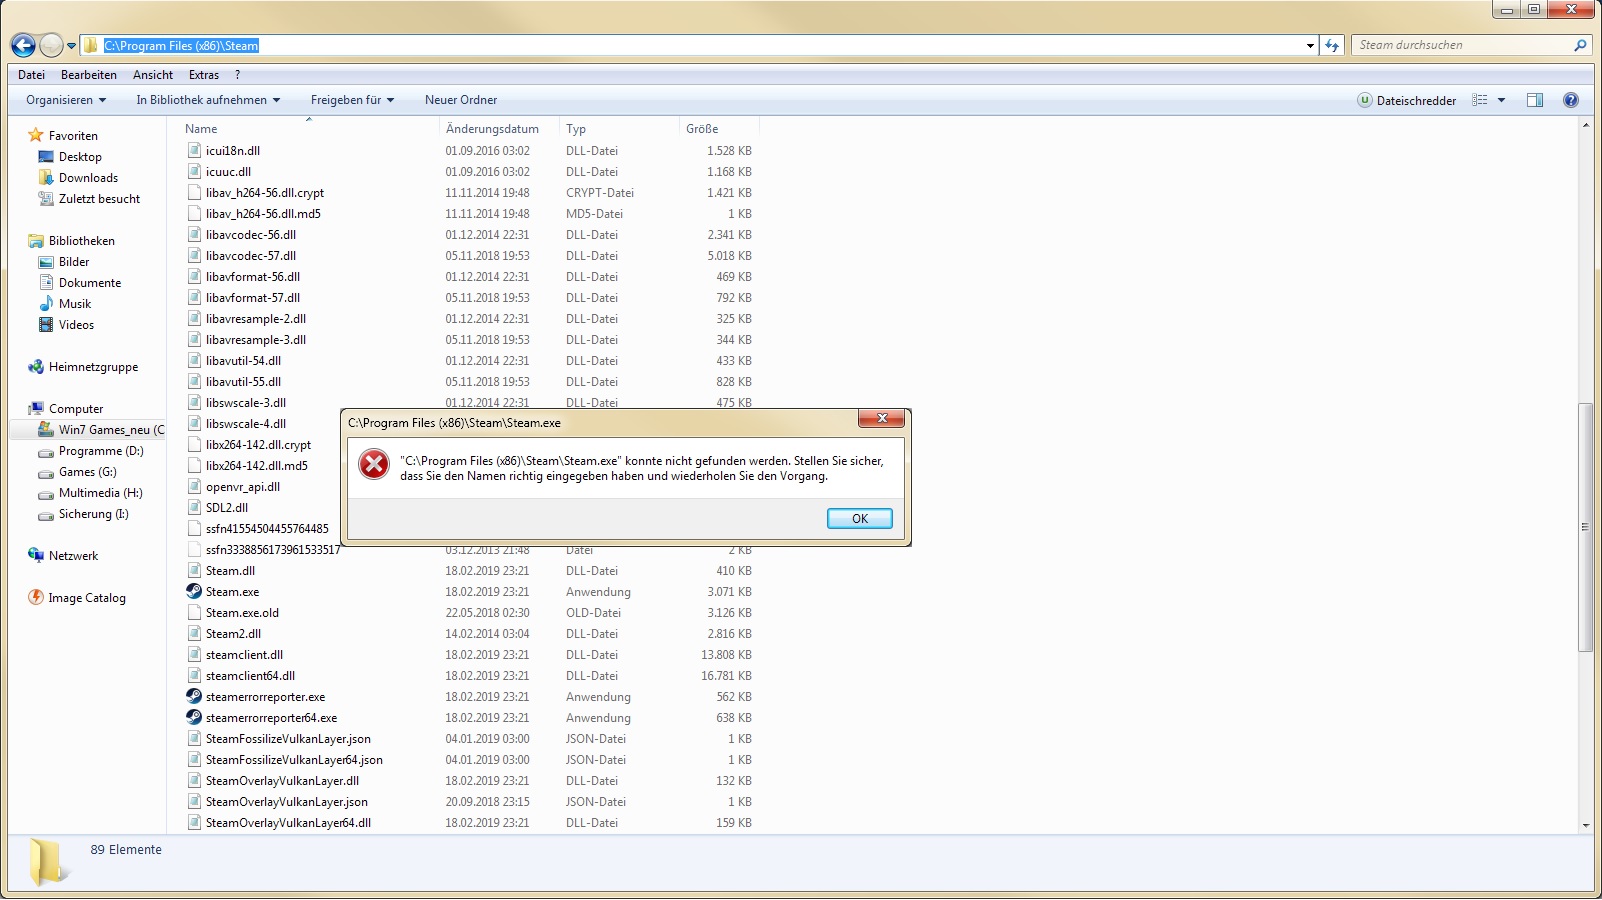Open the Bearbeiten menu
1602x900 pixels.
[89, 75]
